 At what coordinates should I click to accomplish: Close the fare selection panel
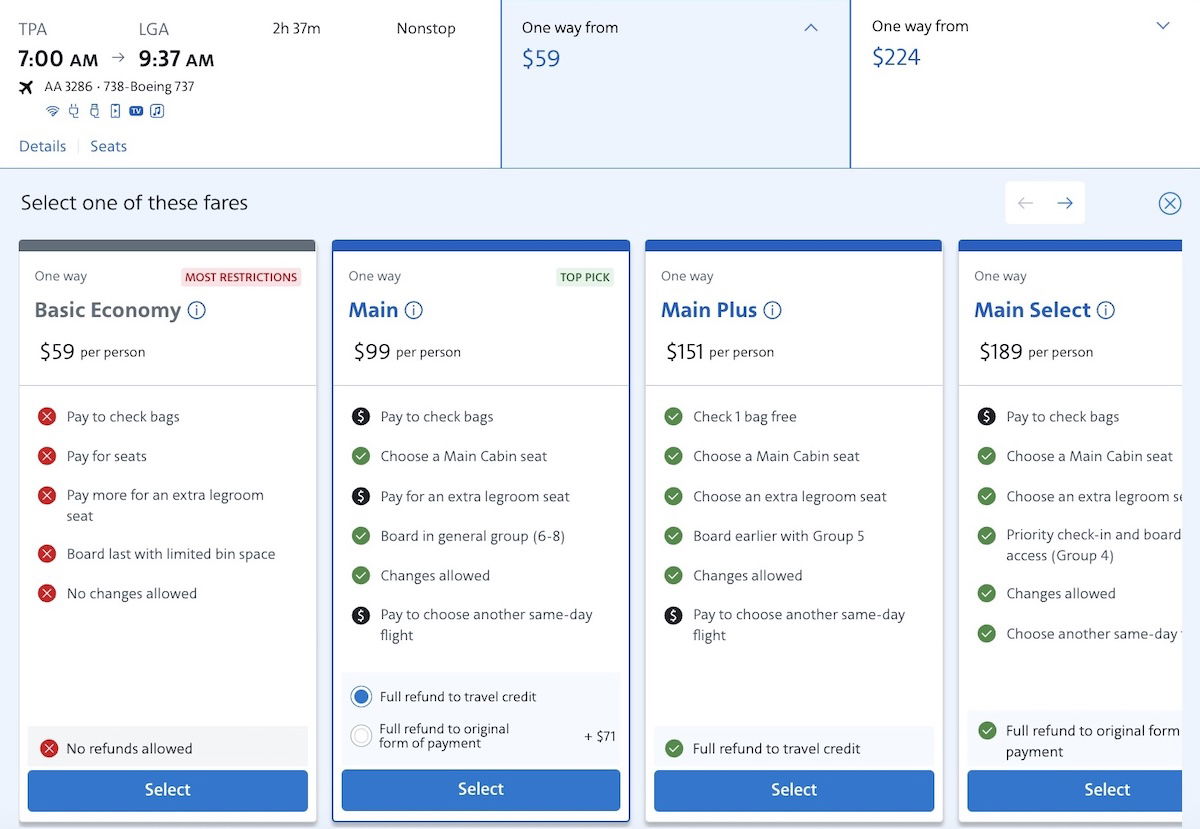pyautogui.click(x=1169, y=204)
